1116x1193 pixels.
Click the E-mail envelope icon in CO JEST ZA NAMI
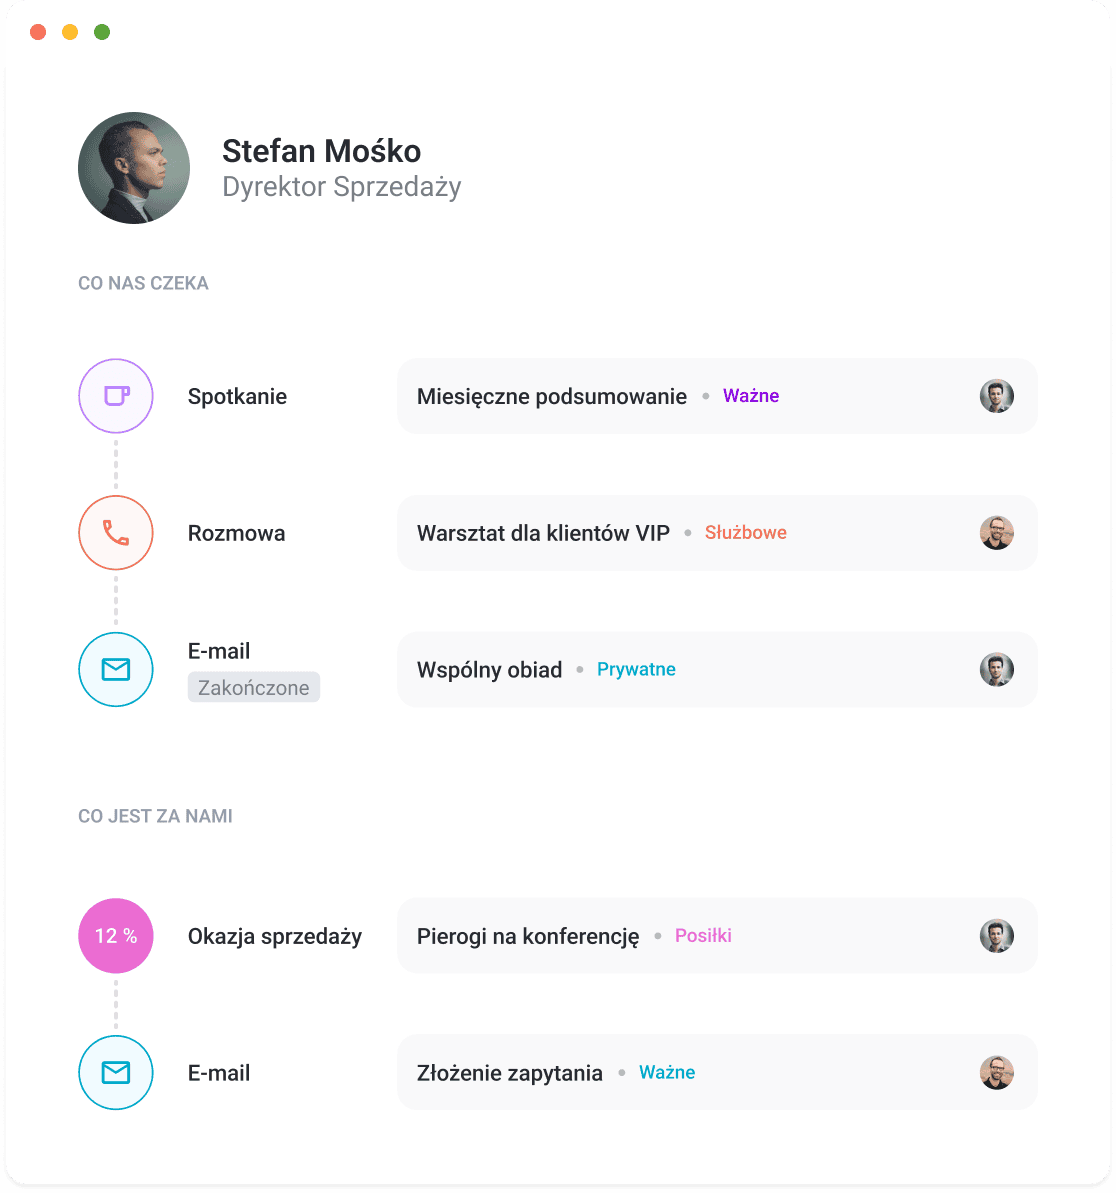click(x=115, y=1072)
